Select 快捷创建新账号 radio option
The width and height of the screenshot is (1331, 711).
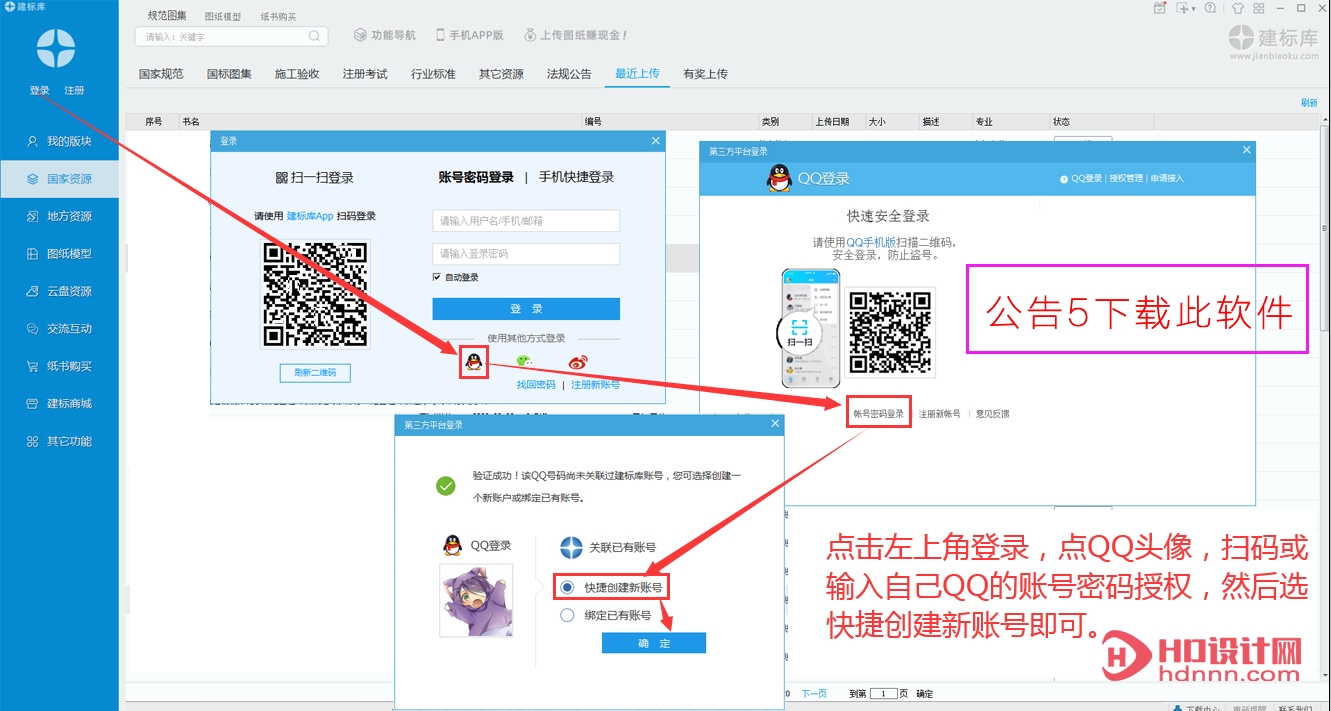pos(567,588)
